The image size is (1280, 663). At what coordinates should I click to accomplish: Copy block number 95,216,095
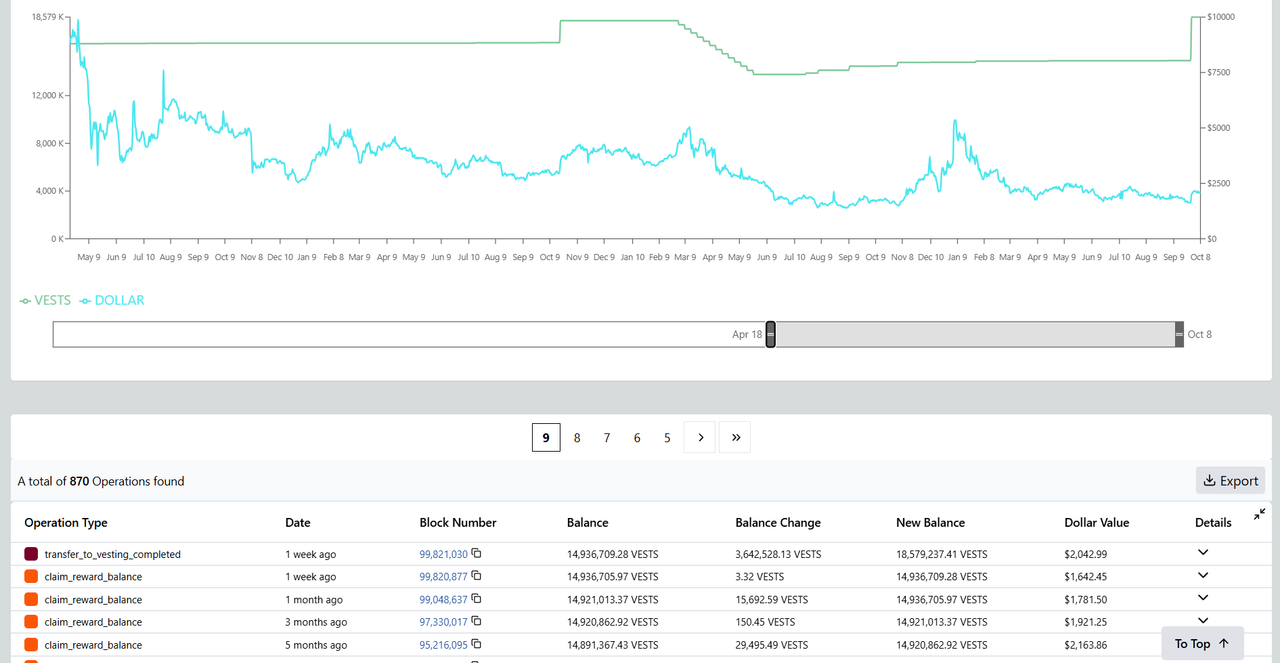click(477, 644)
